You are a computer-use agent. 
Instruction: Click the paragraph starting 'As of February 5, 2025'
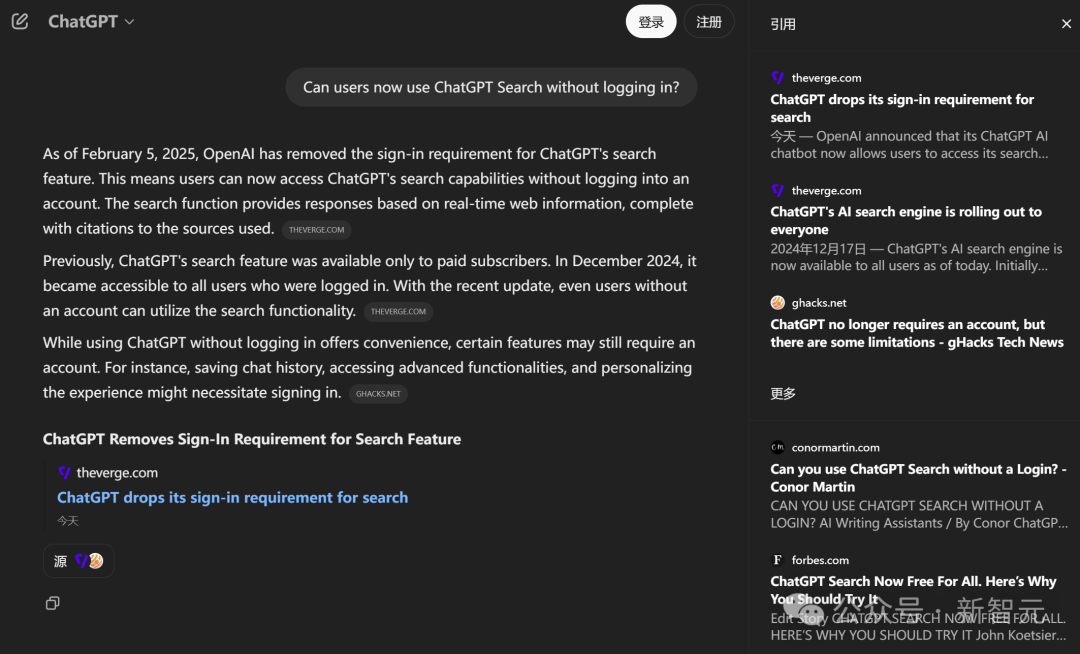tap(368, 191)
